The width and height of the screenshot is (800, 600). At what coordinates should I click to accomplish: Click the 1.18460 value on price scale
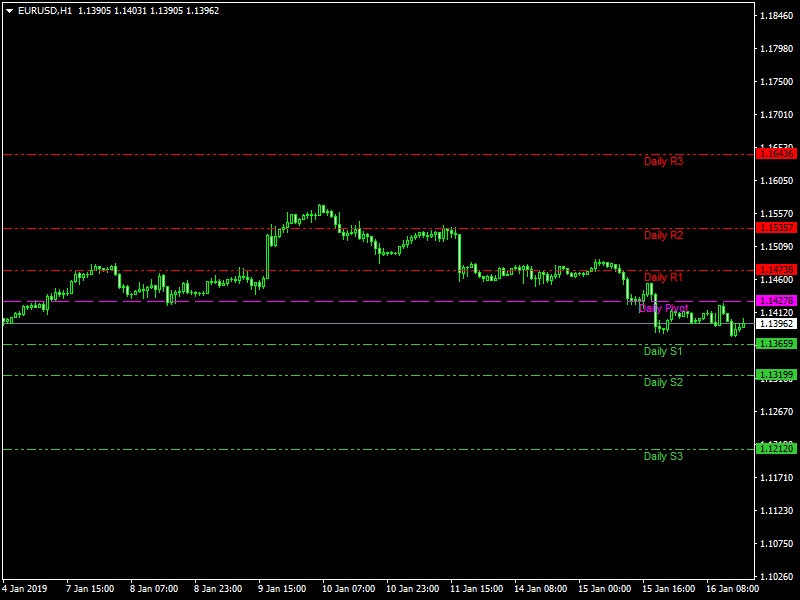pos(777,16)
